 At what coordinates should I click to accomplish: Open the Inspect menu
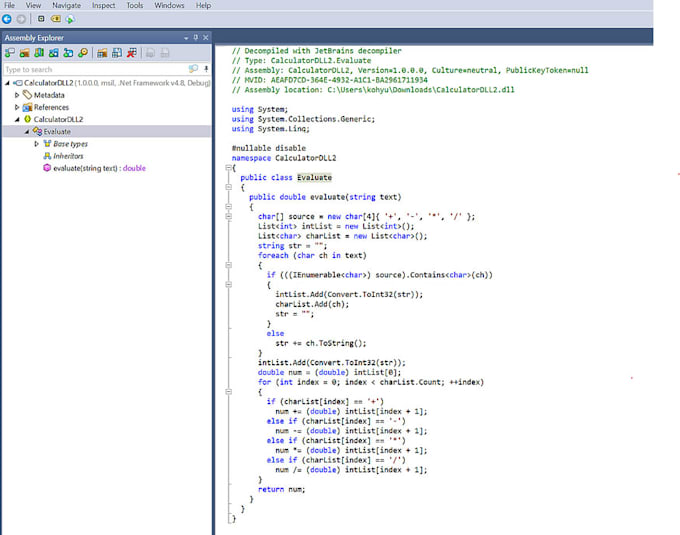coord(104,5)
